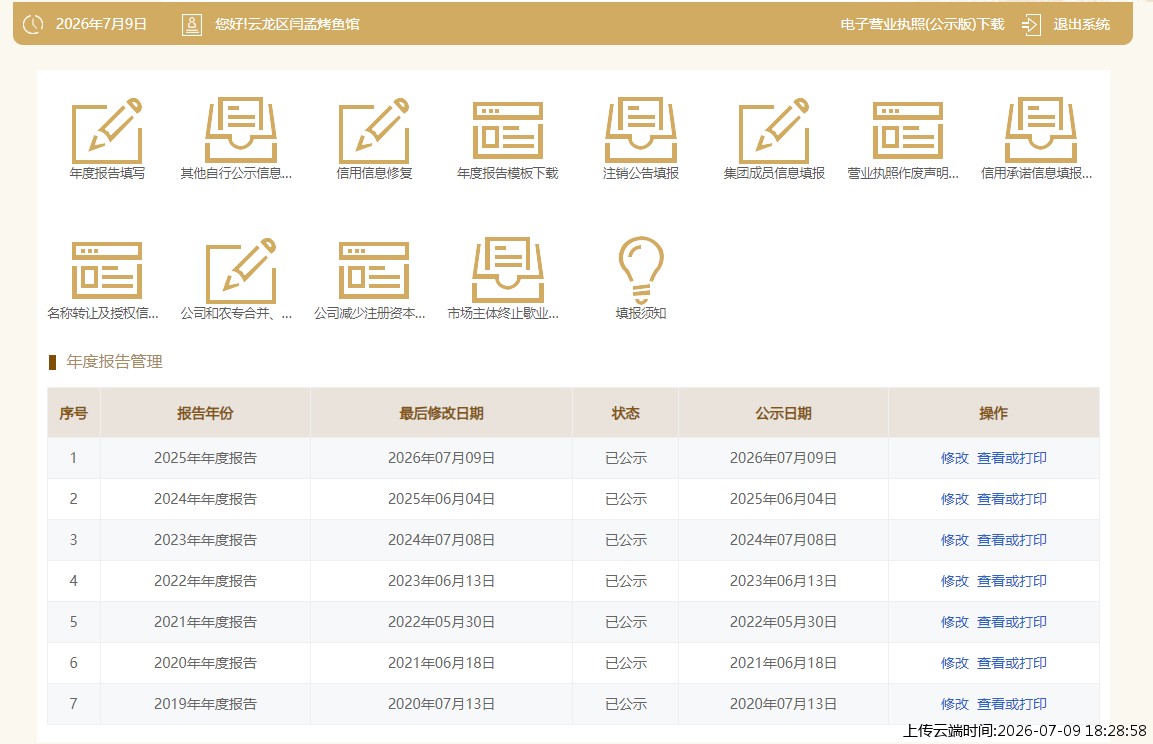Click 修改 for the 2019年年度报告
The image size is (1153, 744).
954,704
